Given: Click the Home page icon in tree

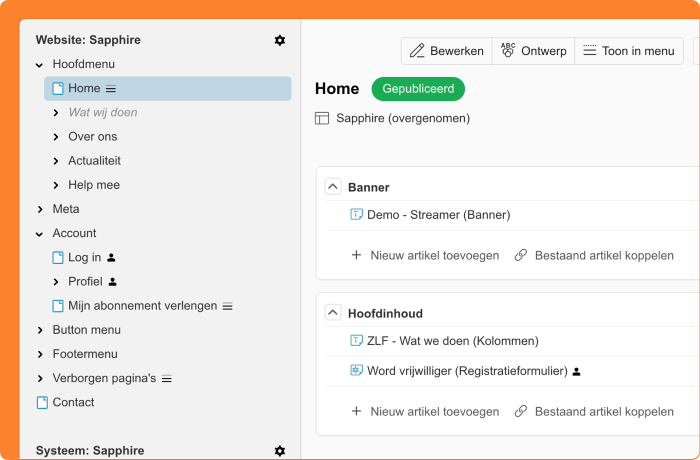Looking at the screenshot, I should 58,88.
